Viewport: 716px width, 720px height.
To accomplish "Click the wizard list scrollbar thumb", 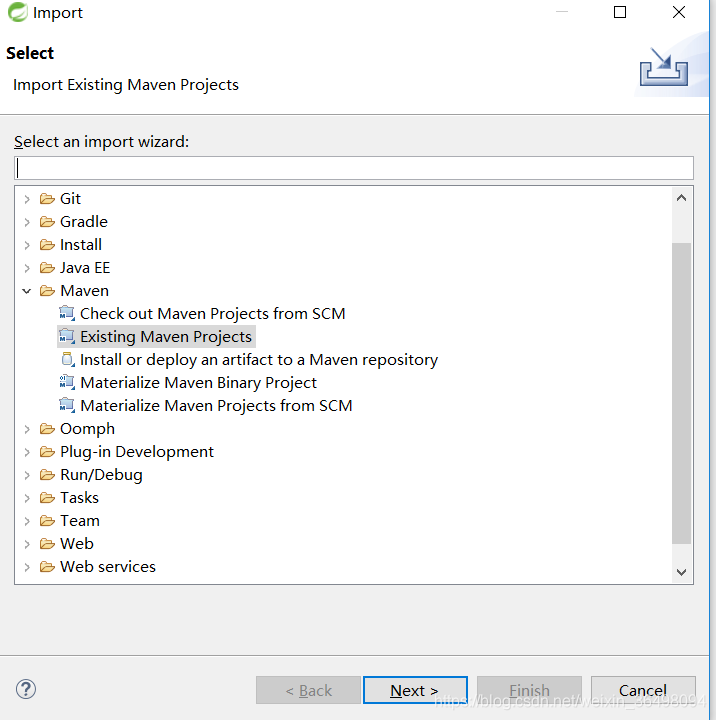I will (x=682, y=393).
